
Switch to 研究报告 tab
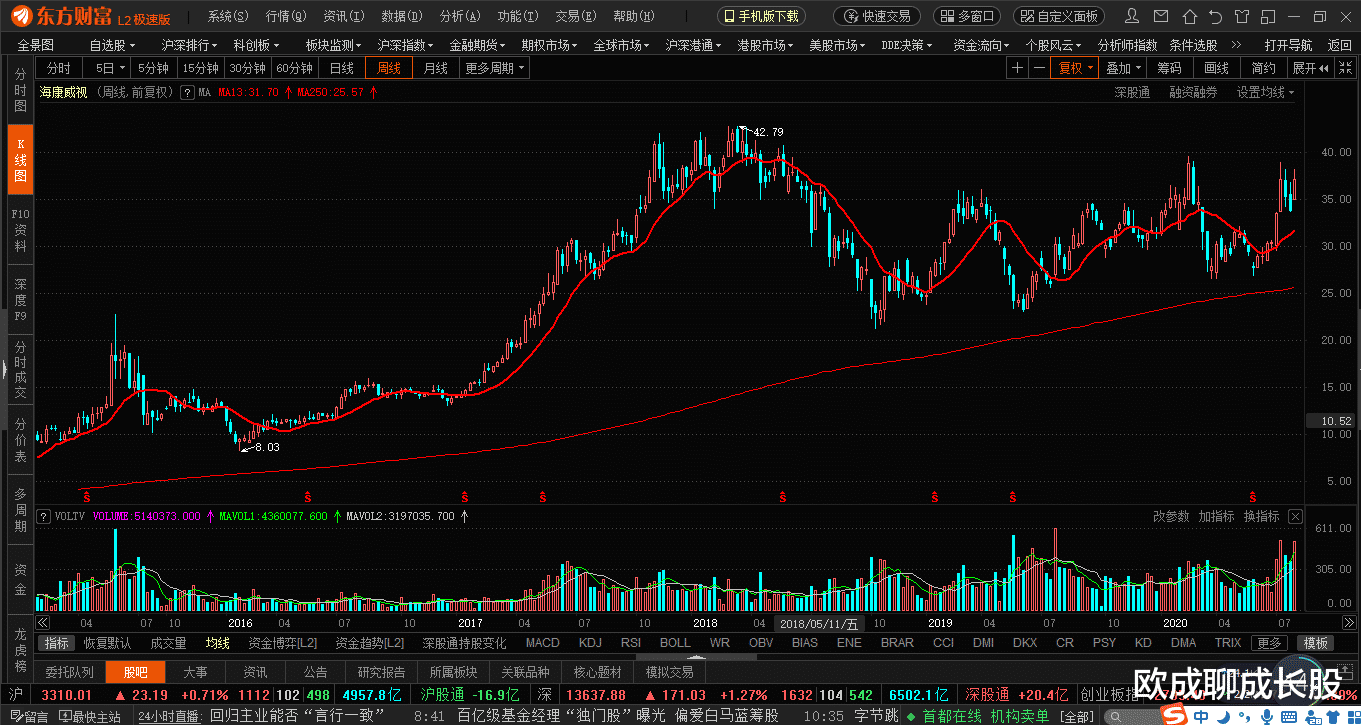tap(381, 672)
